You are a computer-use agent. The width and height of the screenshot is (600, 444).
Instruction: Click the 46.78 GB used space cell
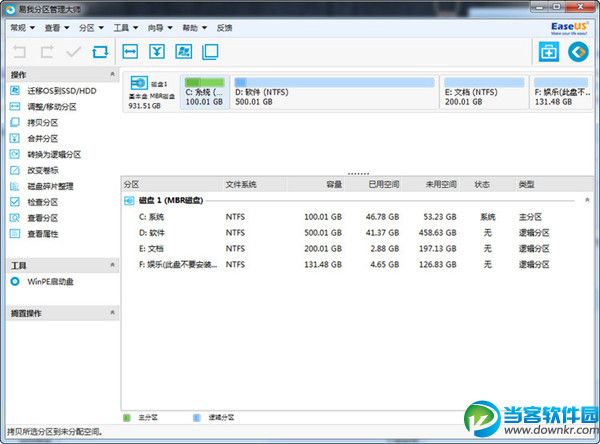[382, 217]
